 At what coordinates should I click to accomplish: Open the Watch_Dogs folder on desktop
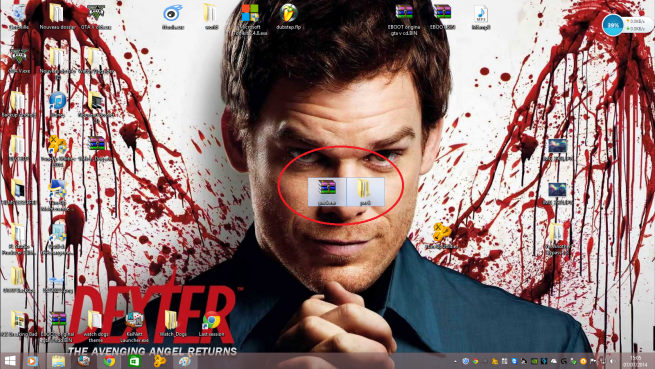tap(173, 324)
